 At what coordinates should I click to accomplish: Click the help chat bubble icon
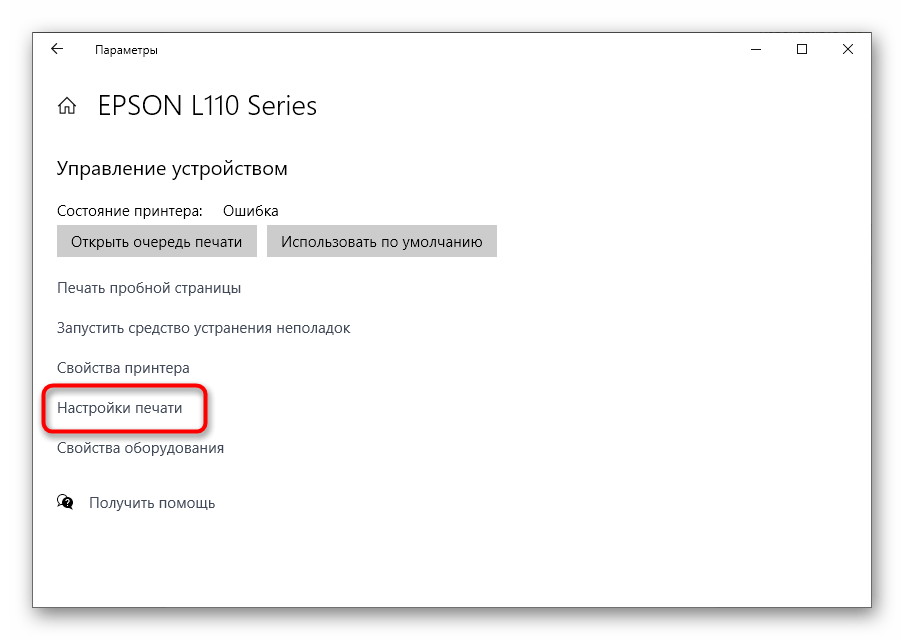65,502
